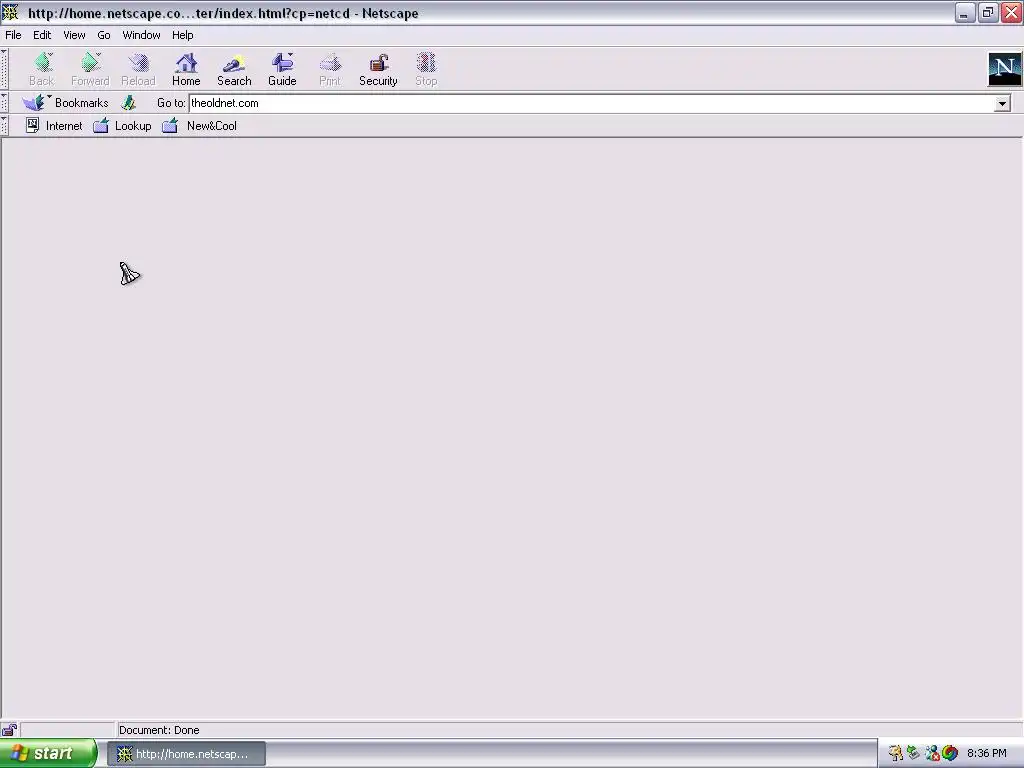Open the View menu
Image resolution: width=1024 pixels, height=768 pixels.
point(74,35)
